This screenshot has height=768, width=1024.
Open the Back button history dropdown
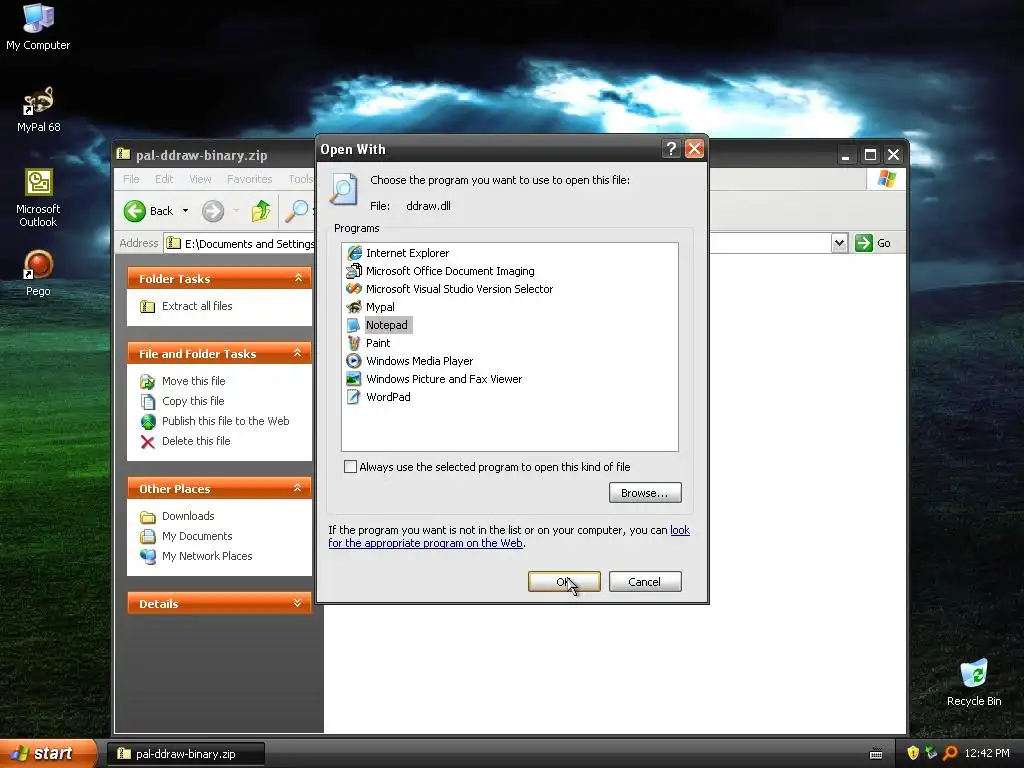click(x=185, y=211)
